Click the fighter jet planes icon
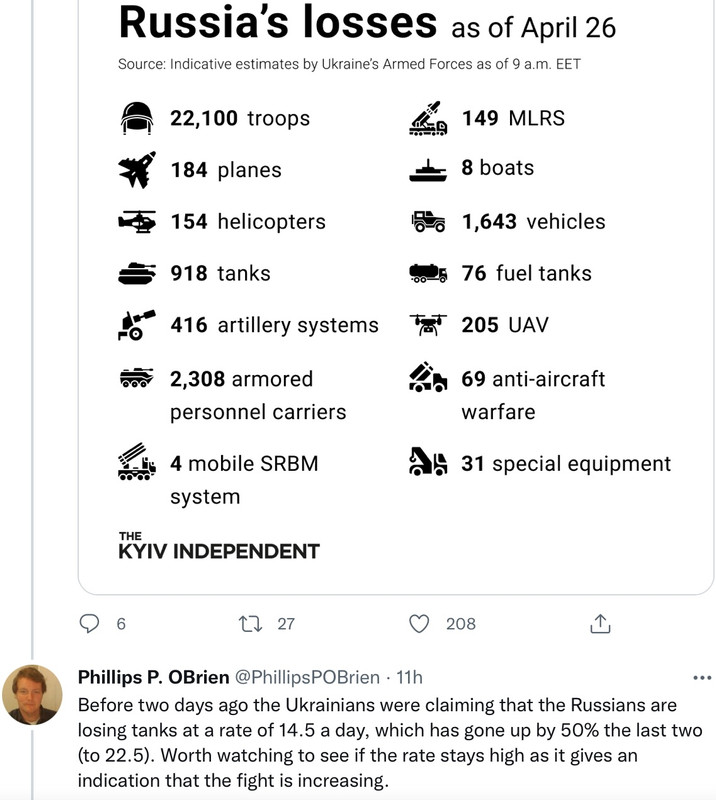716x800 pixels. coord(136,170)
